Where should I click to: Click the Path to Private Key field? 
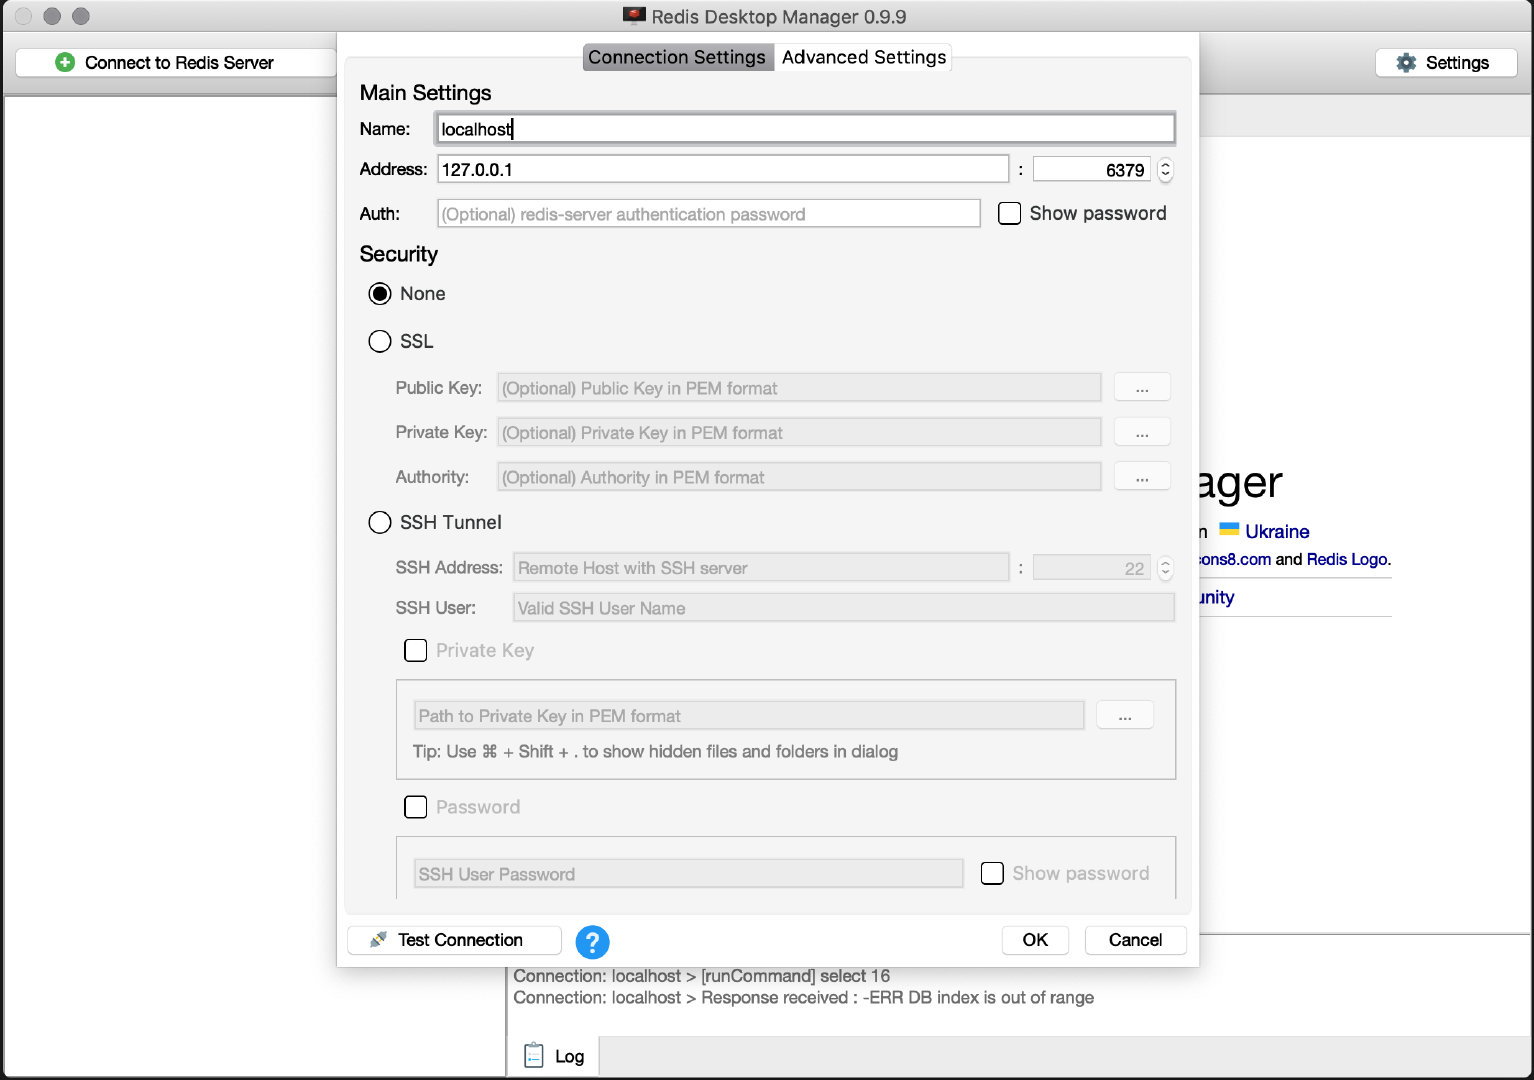coord(749,716)
